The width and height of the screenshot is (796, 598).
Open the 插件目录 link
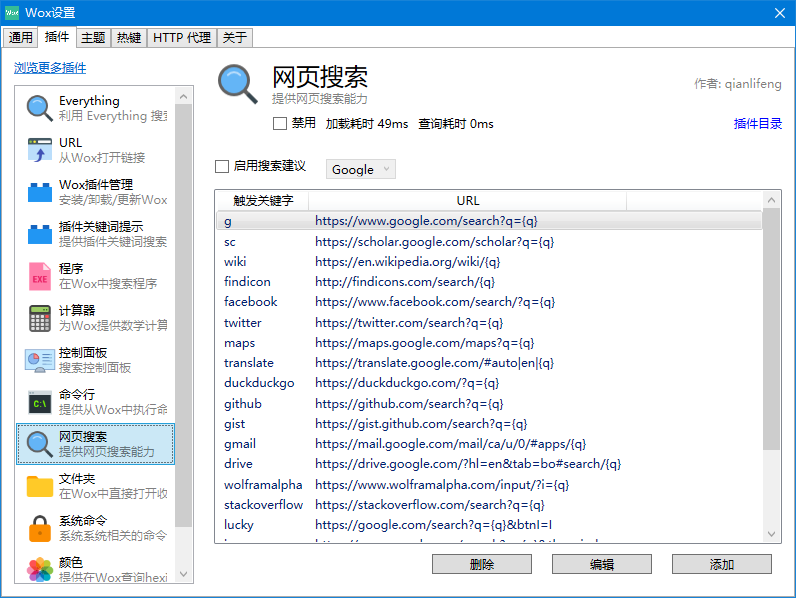[757, 123]
